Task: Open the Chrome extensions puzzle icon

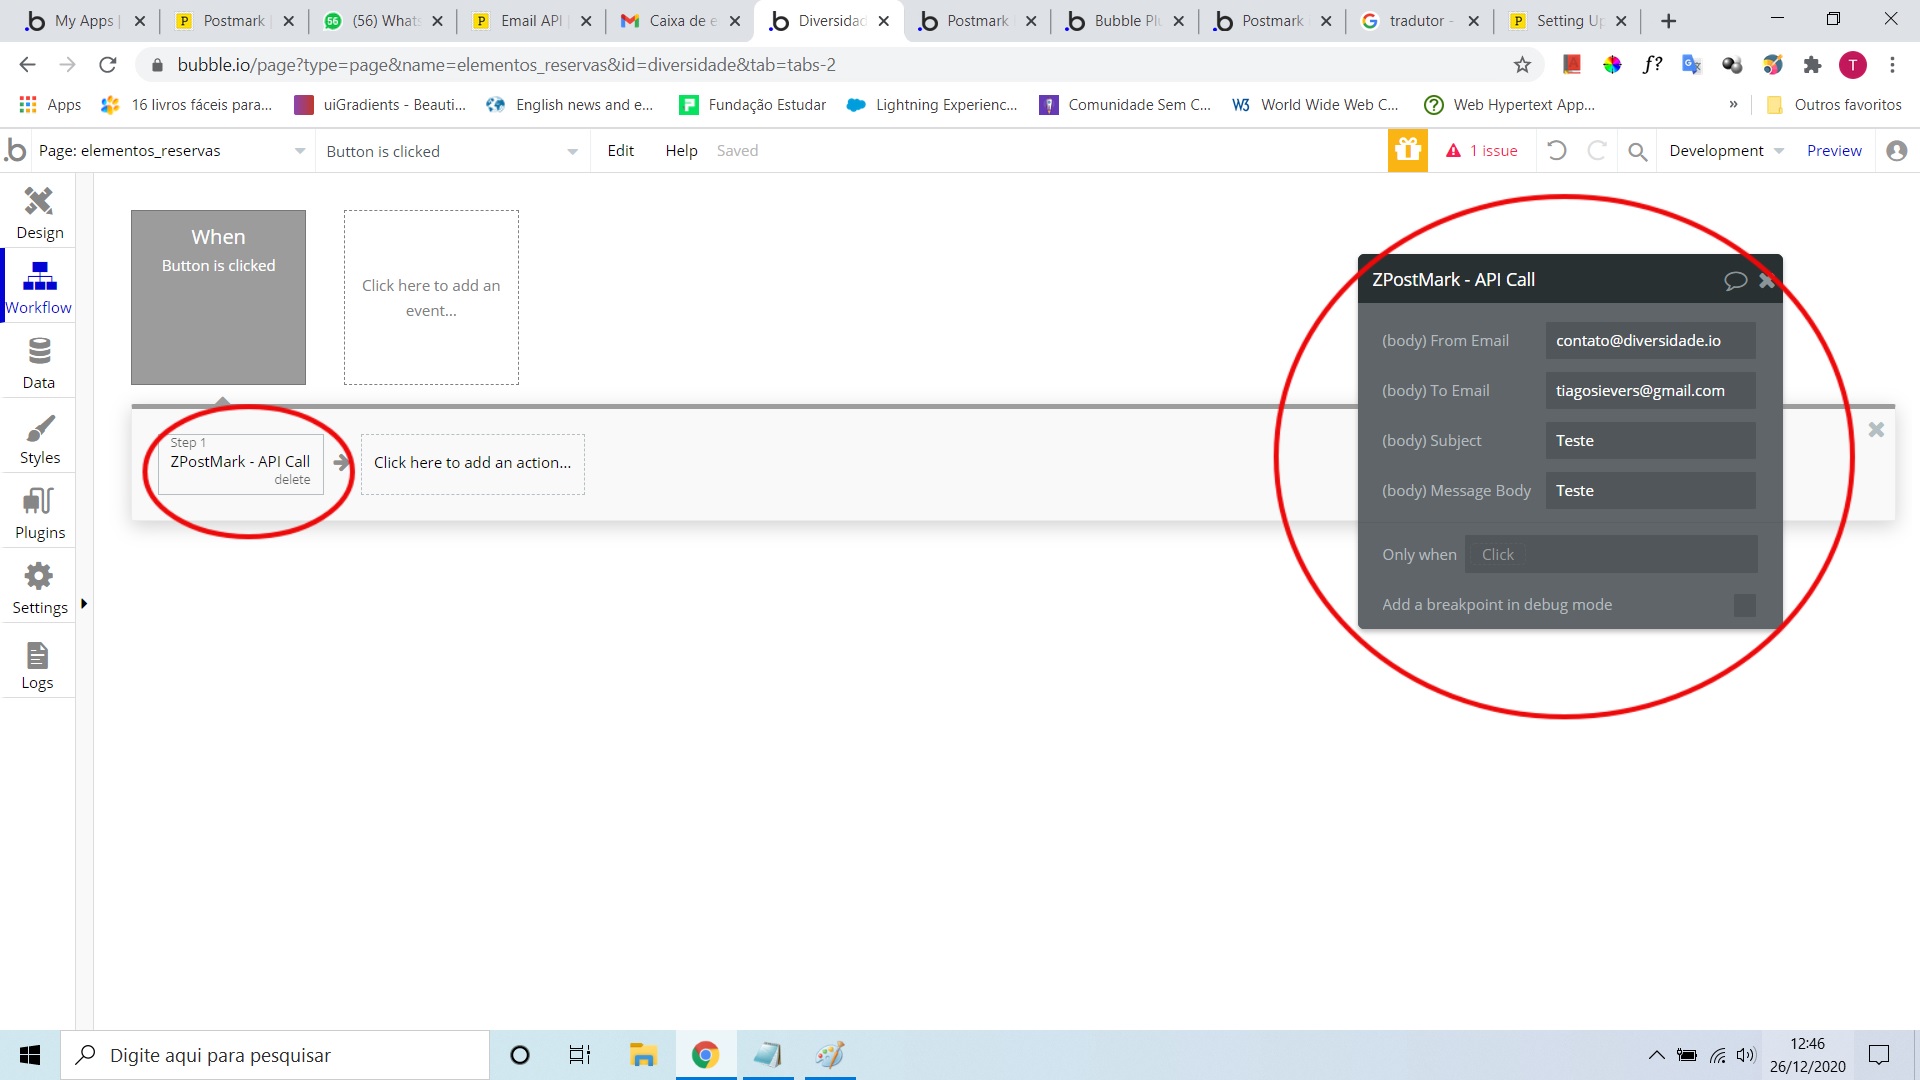Action: (x=1812, y=65)
